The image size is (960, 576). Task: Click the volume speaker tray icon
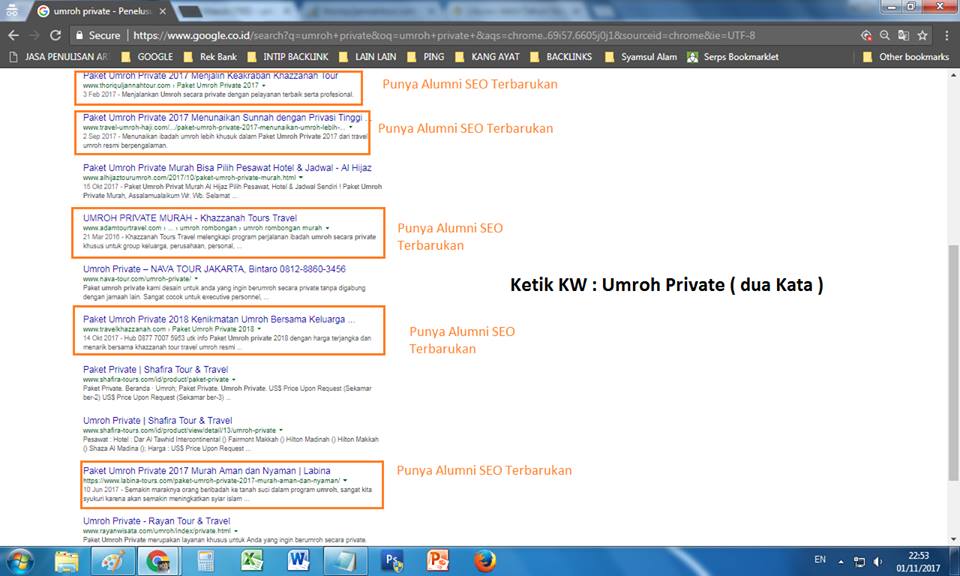878,561
